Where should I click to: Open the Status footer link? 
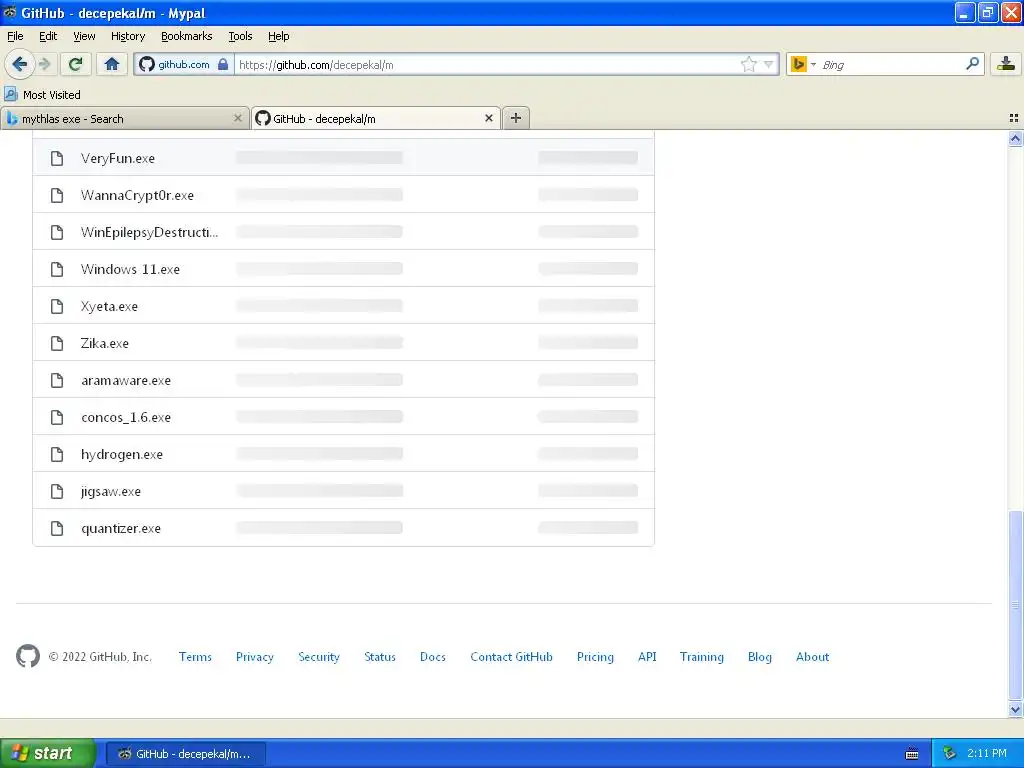click(379, 657)
